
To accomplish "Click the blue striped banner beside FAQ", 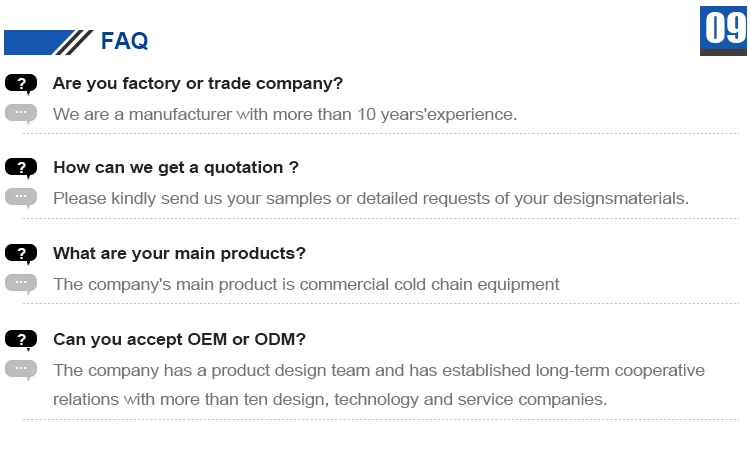I will point(48,42).
